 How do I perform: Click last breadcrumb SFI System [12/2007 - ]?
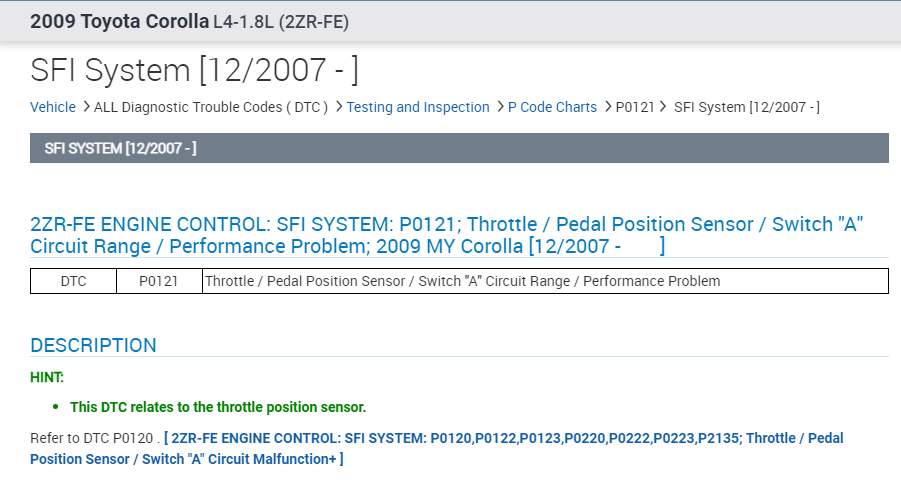pyautogui.click(x=746, y=107)
